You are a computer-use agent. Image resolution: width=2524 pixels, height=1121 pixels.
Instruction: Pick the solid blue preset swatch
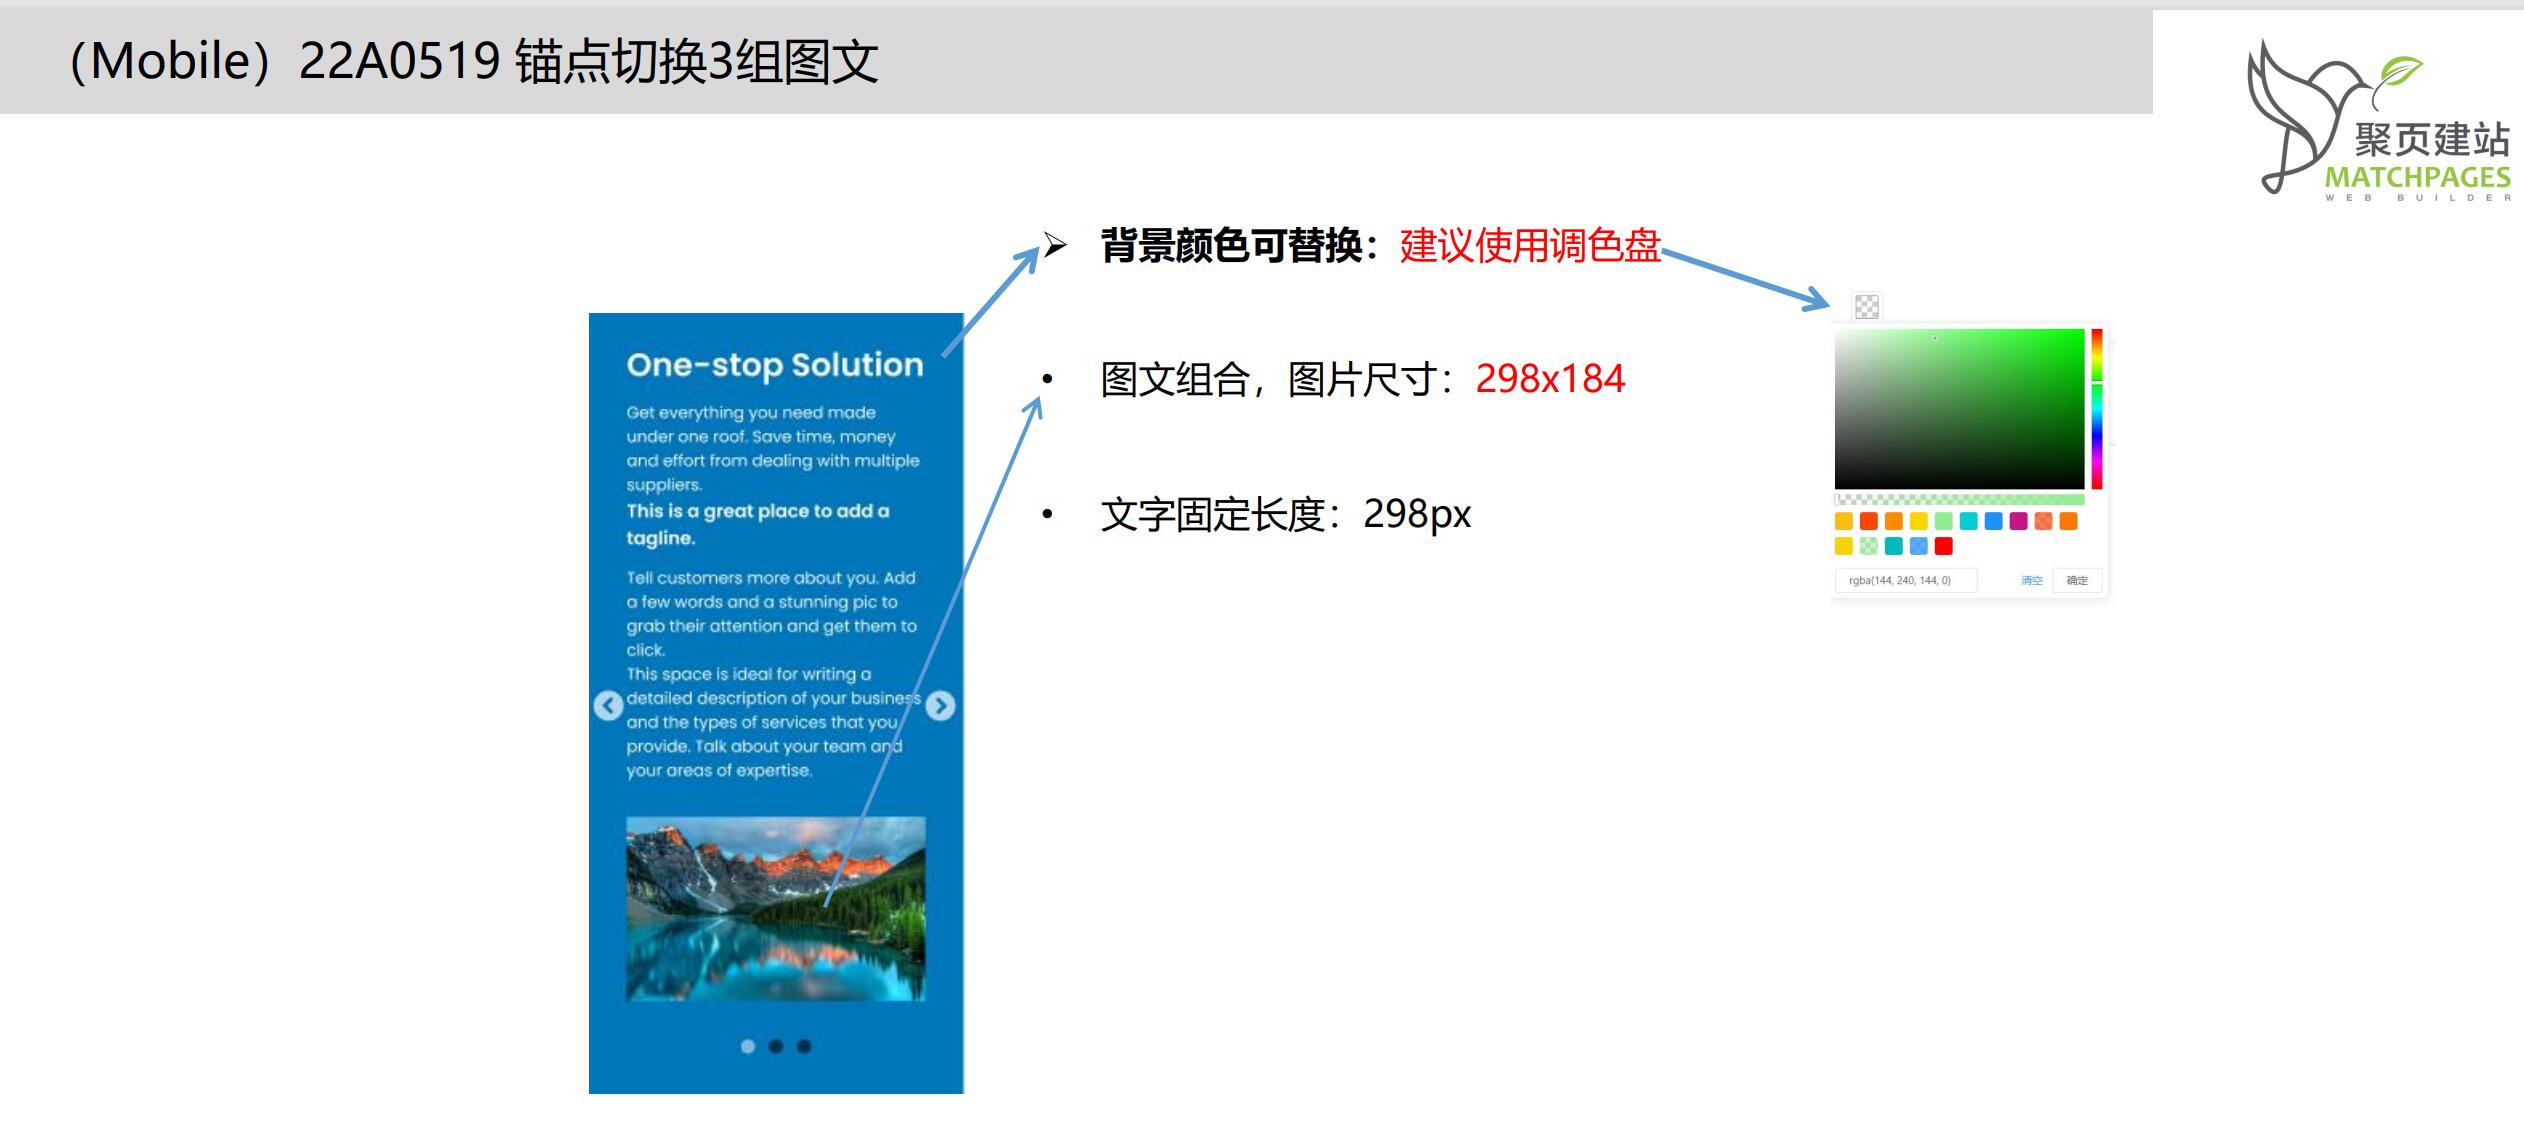1993,521
